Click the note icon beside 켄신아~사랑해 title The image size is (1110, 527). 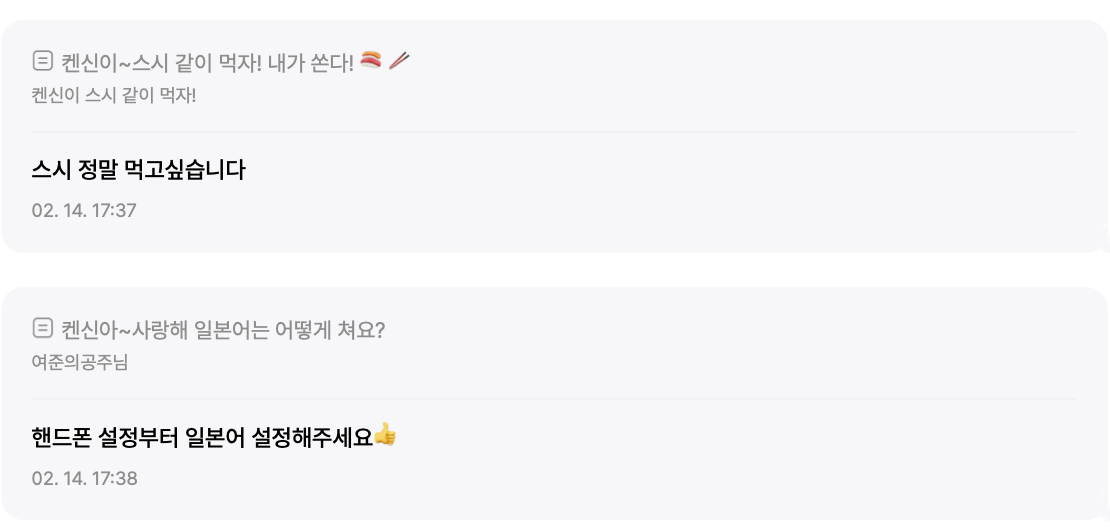[42, 328]
